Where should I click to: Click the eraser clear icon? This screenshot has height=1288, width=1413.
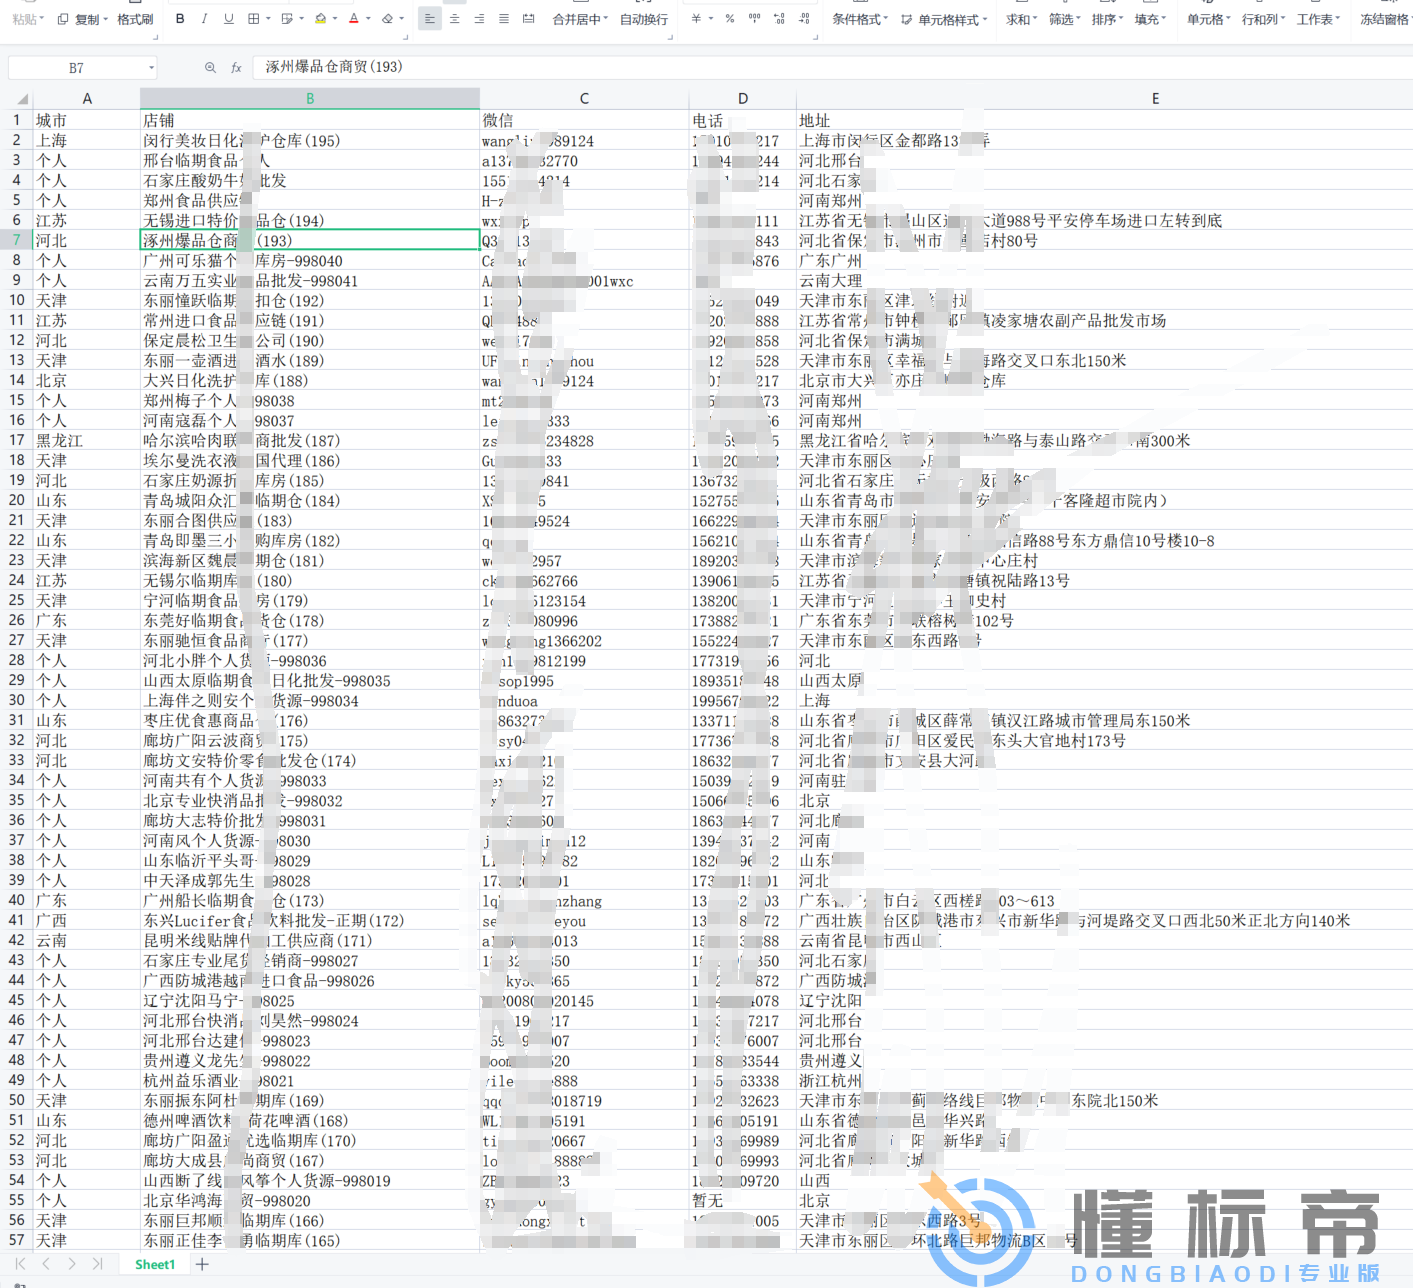[389, 19]
